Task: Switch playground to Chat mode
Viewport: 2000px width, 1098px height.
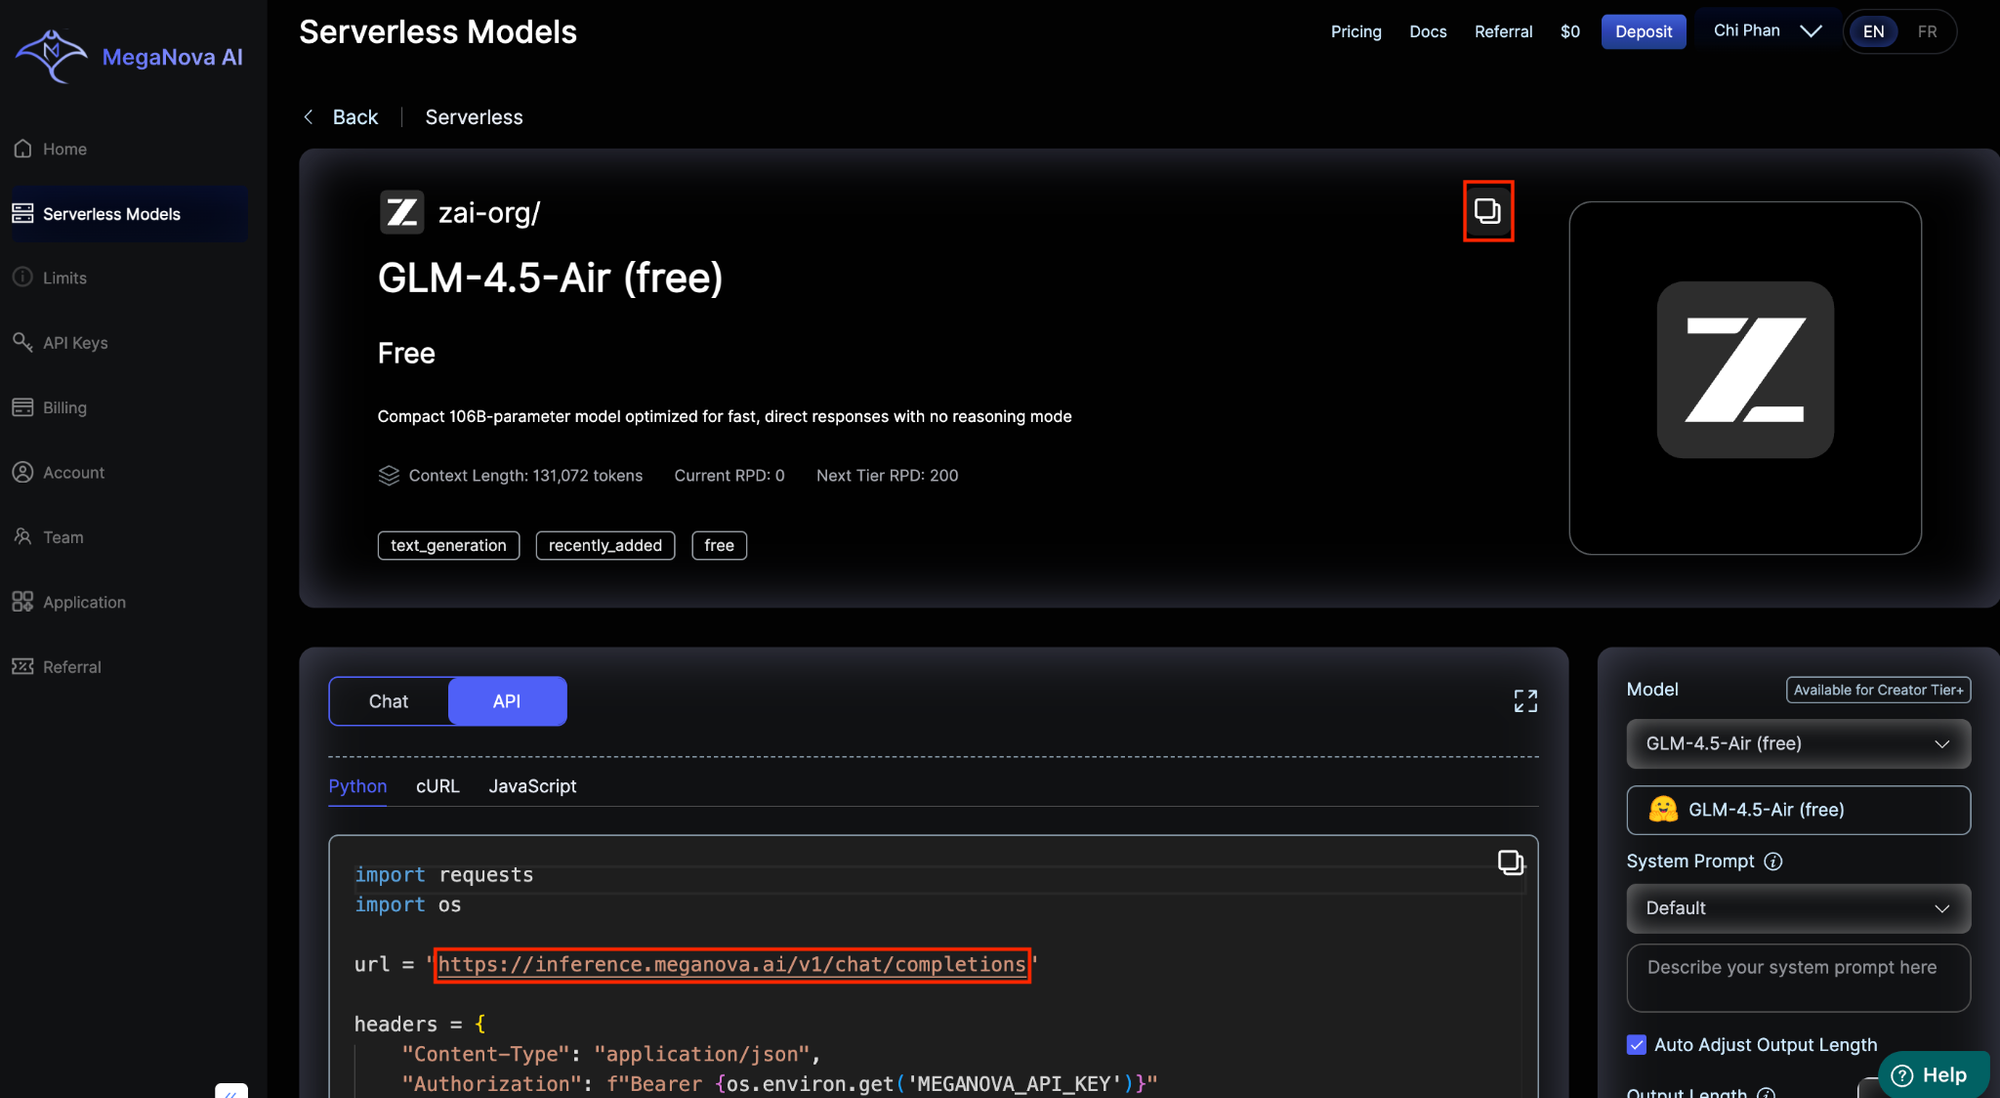Action: click(x=389, y=702)
